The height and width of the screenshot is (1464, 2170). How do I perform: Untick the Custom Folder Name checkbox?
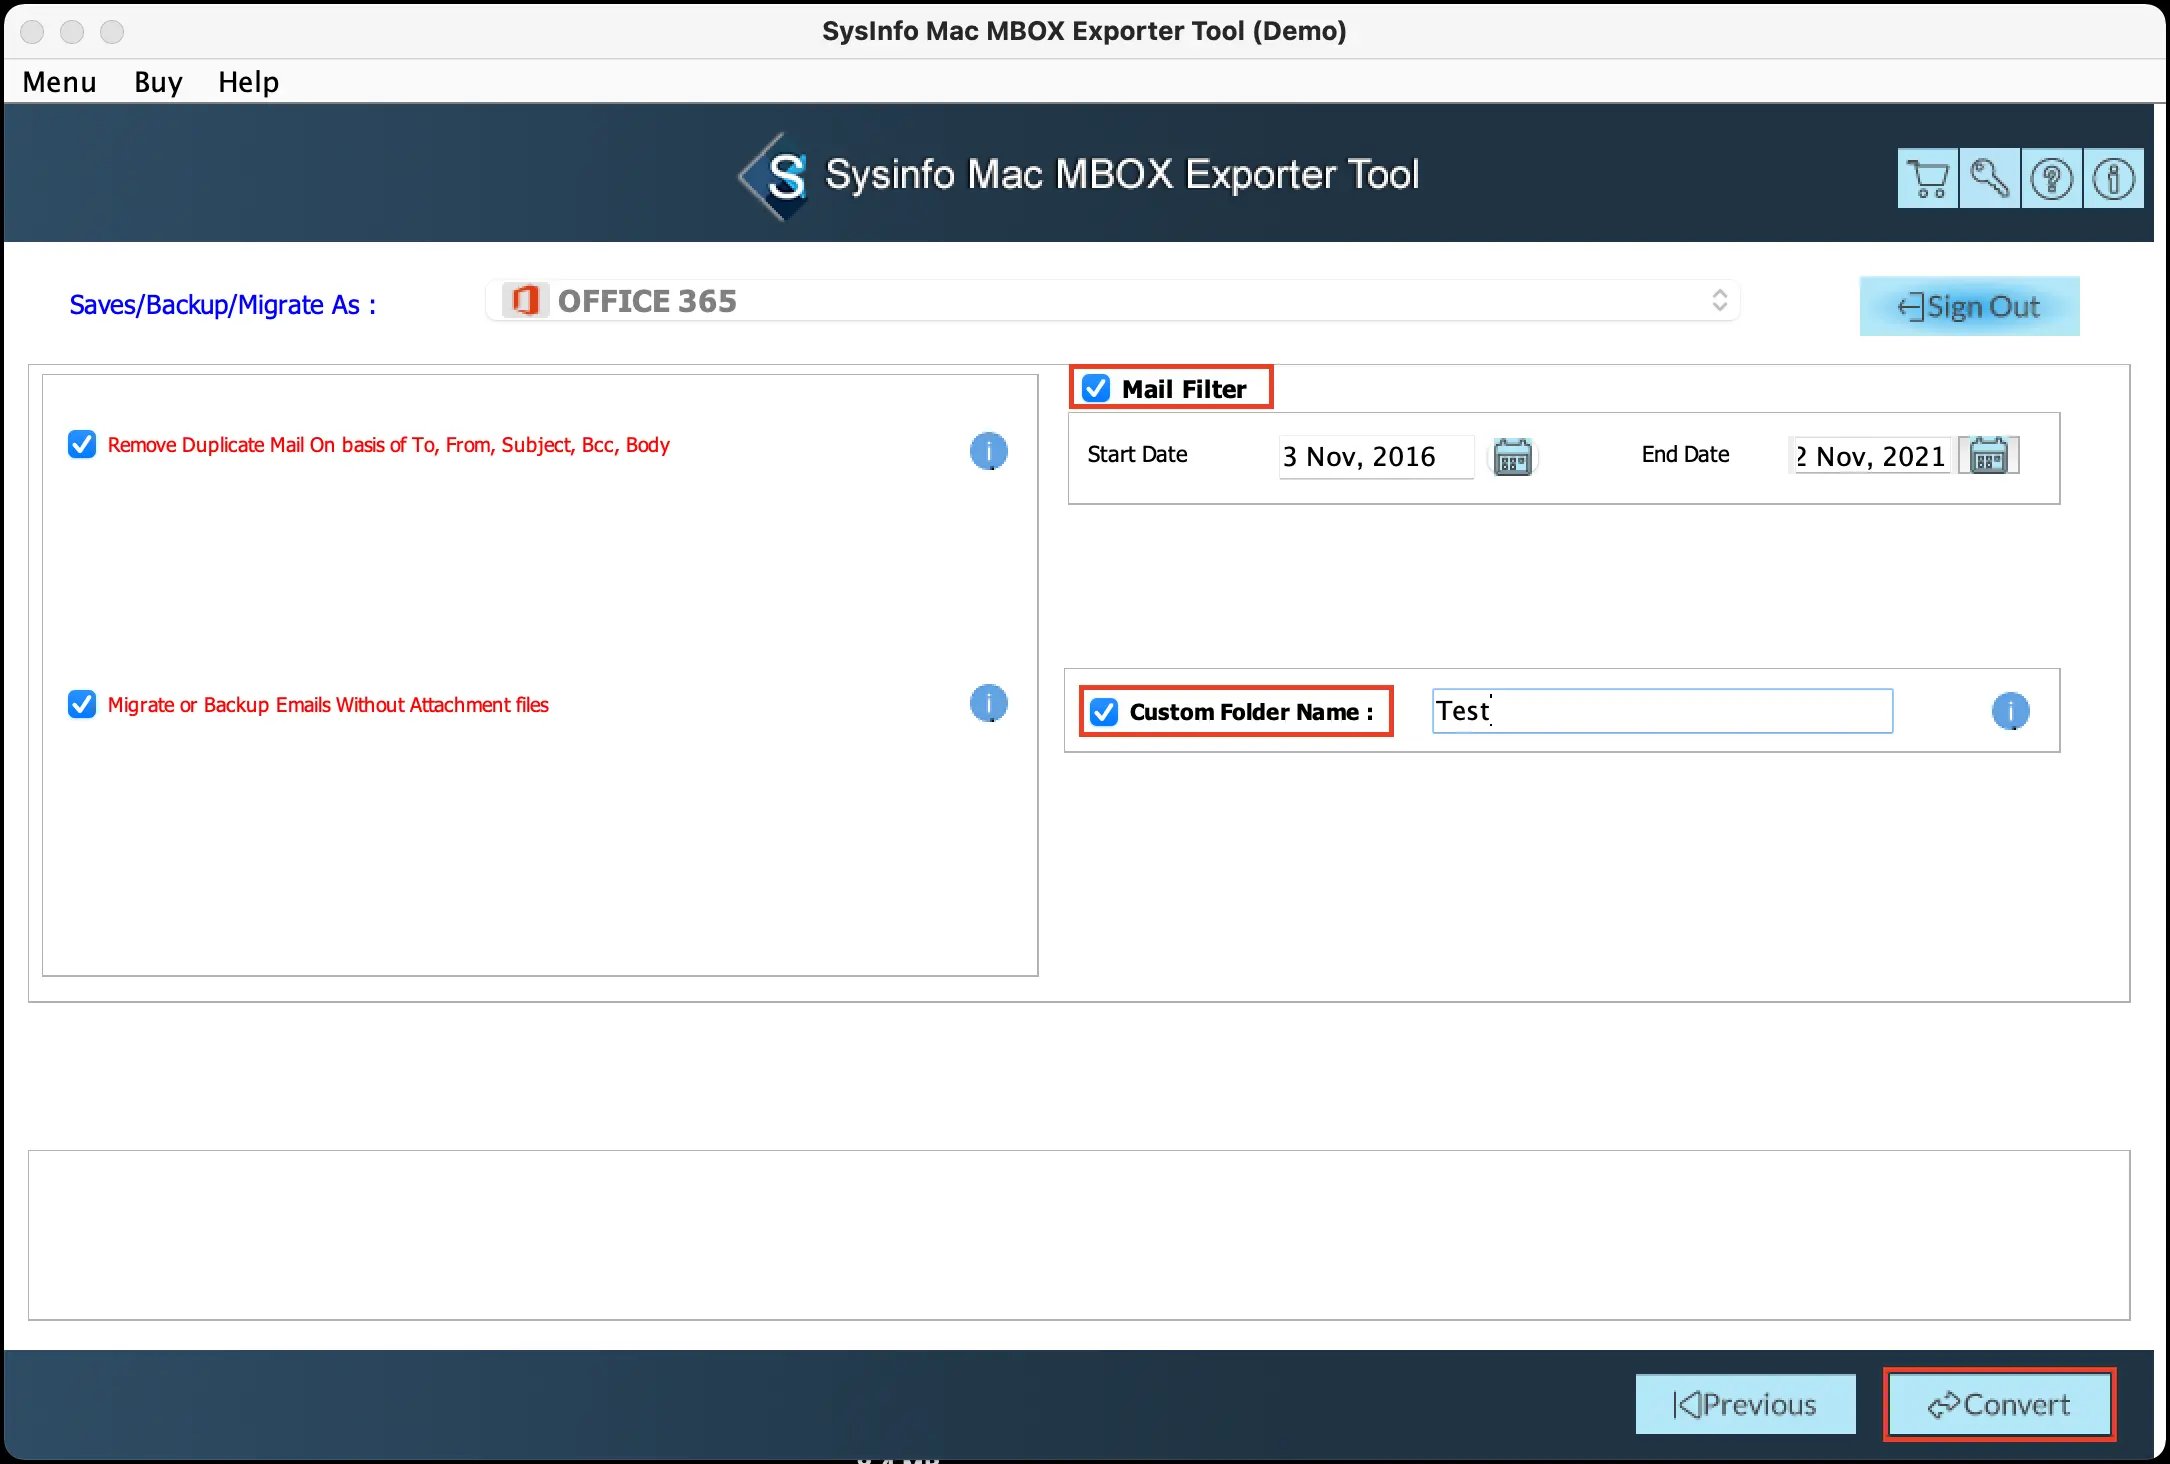coord(1104,711)
